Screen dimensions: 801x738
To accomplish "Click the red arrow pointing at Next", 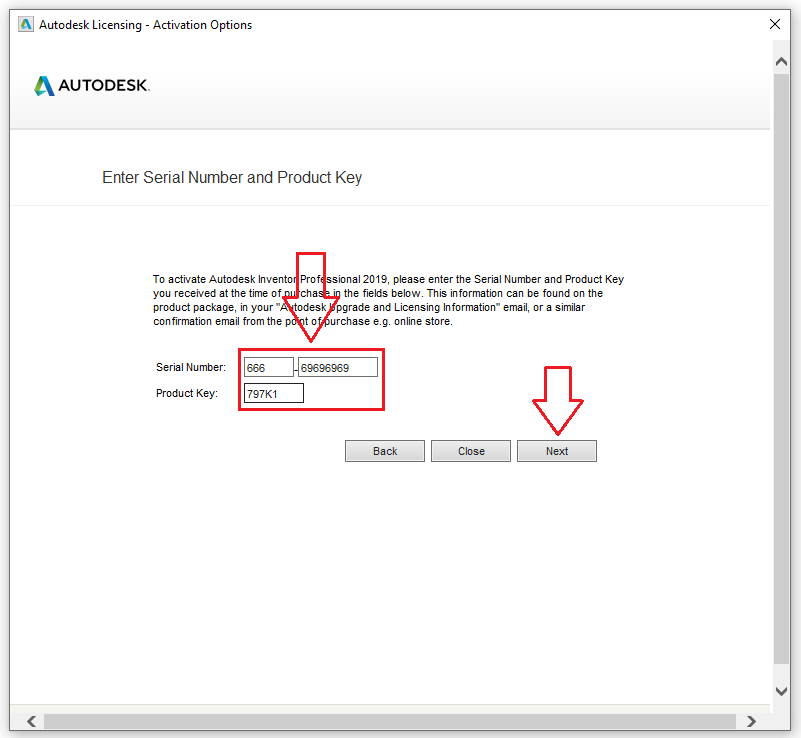I will coord(557,400).
